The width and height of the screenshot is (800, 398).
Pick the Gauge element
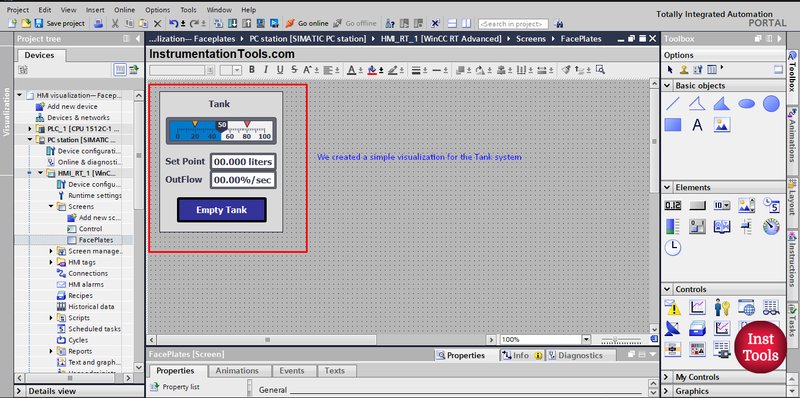pyautogui.click(x=771, y=227)
